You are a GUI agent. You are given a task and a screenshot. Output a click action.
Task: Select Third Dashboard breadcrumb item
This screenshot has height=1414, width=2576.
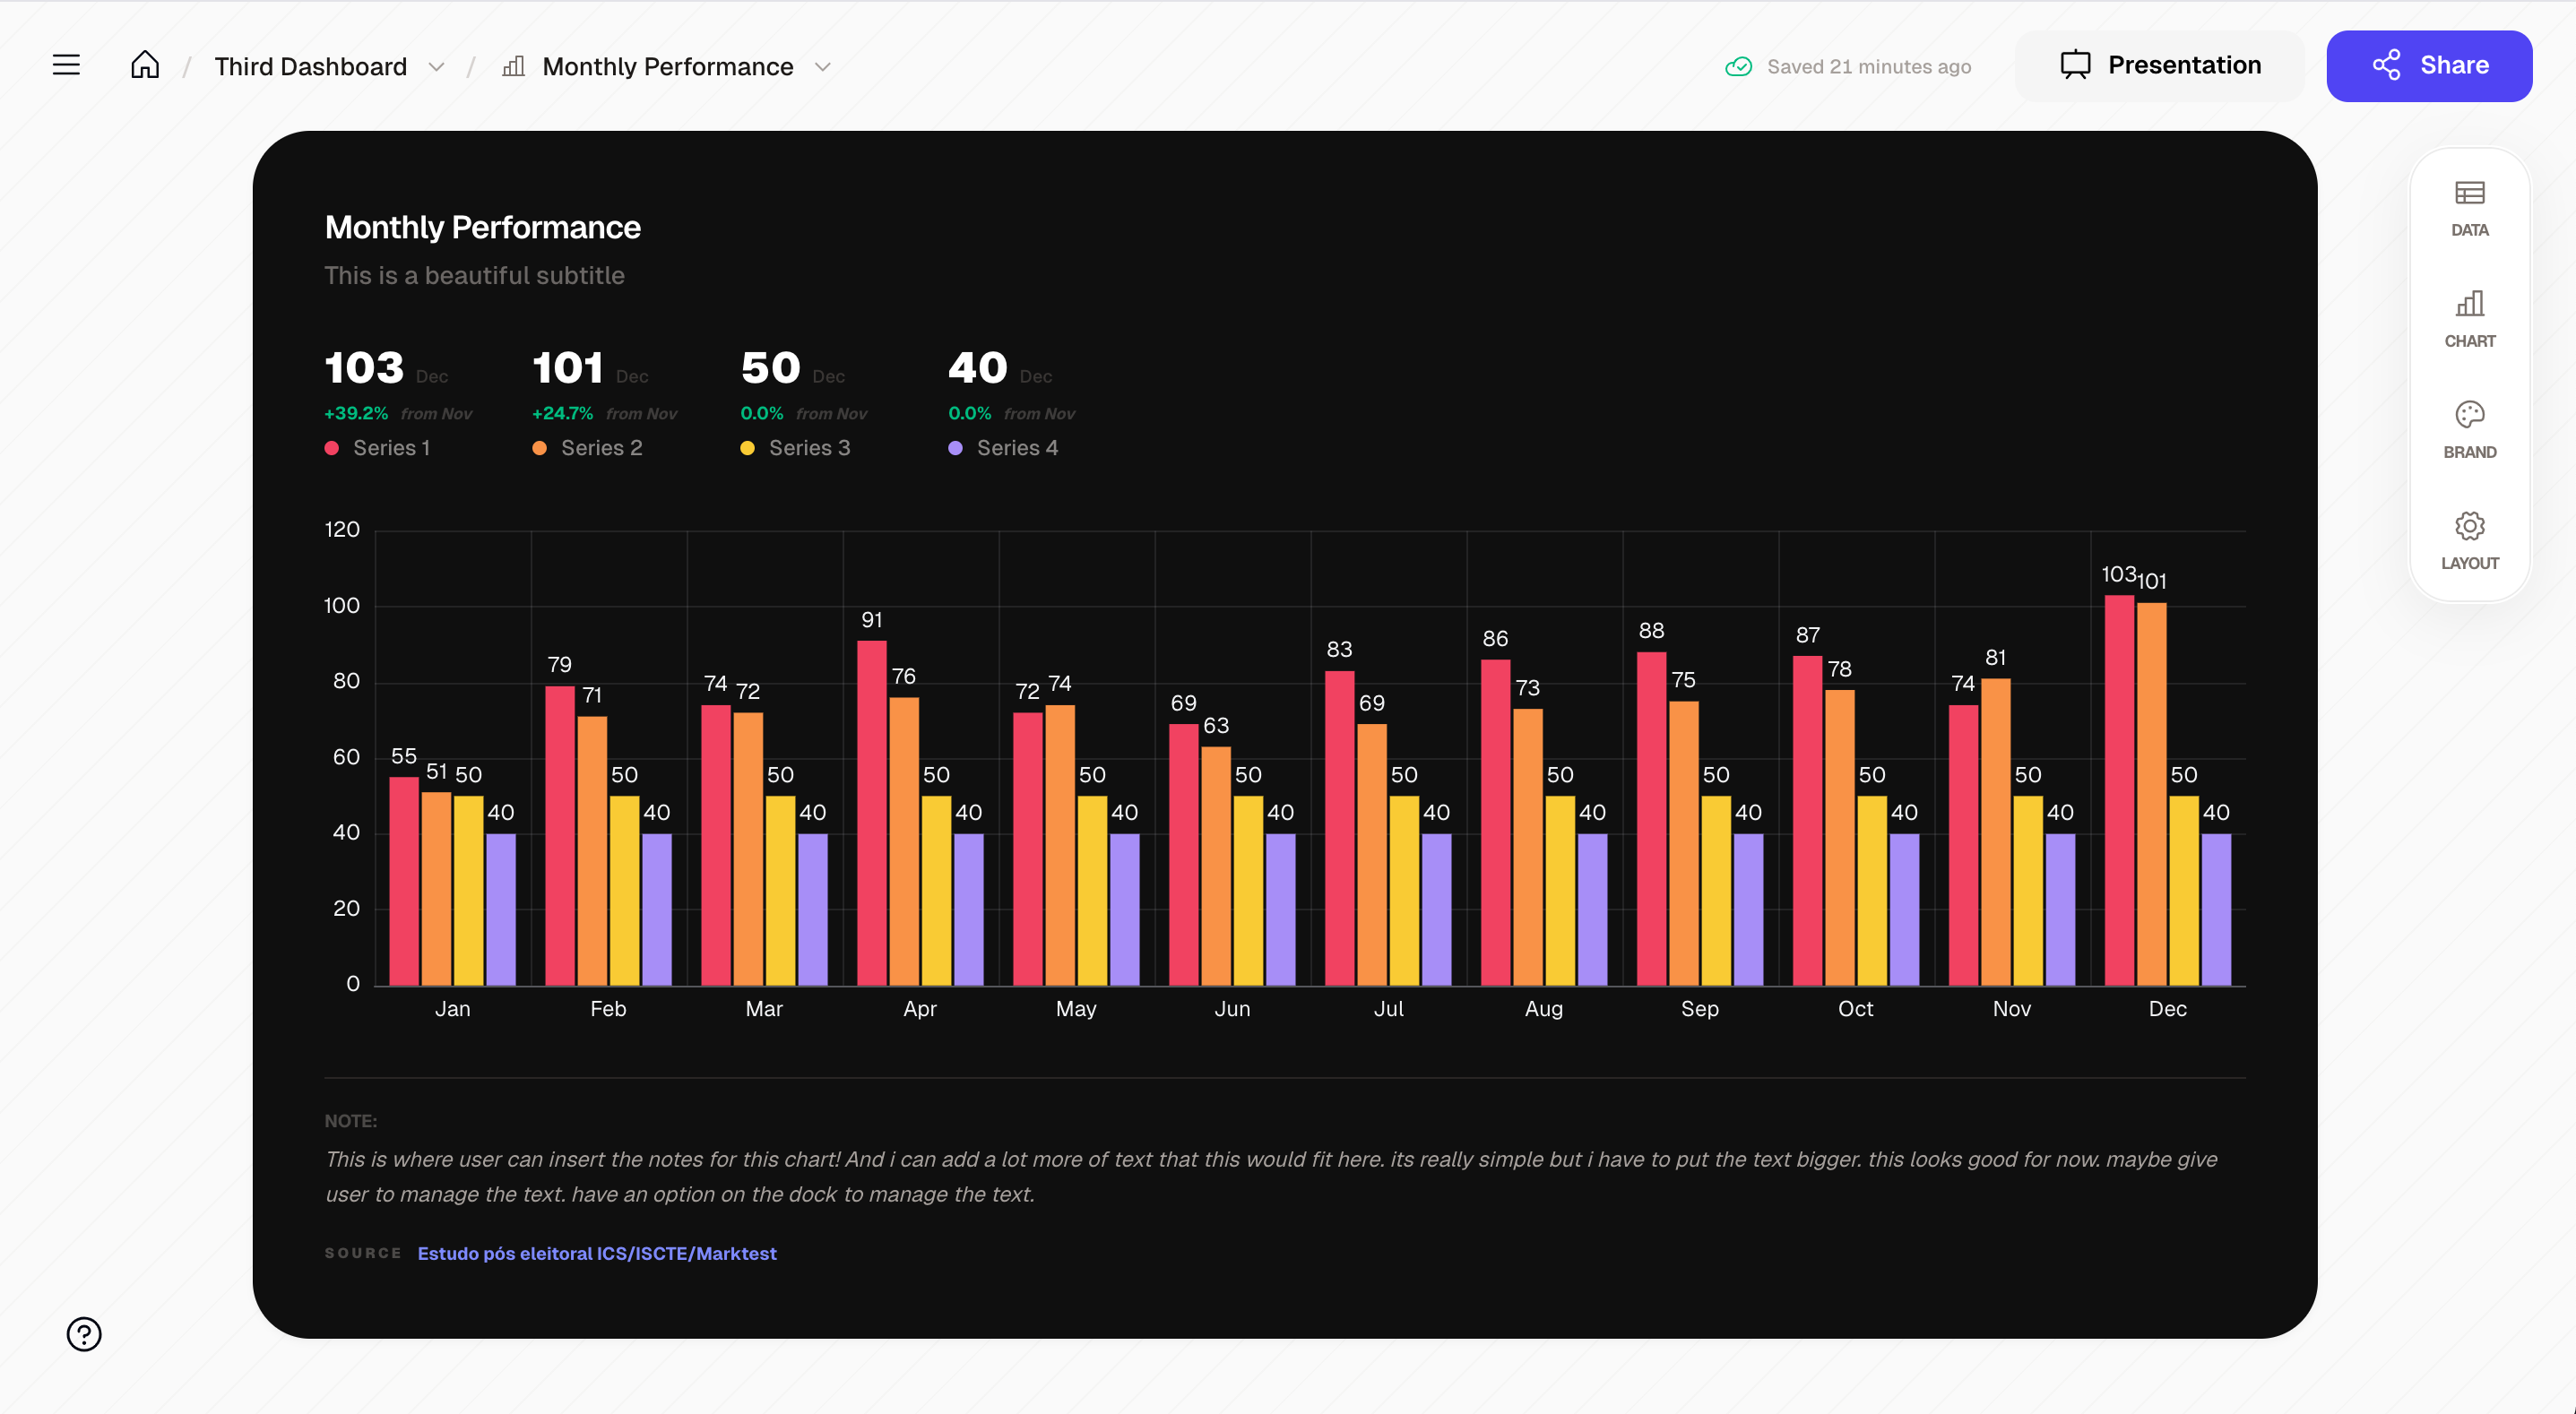(310, 67)
